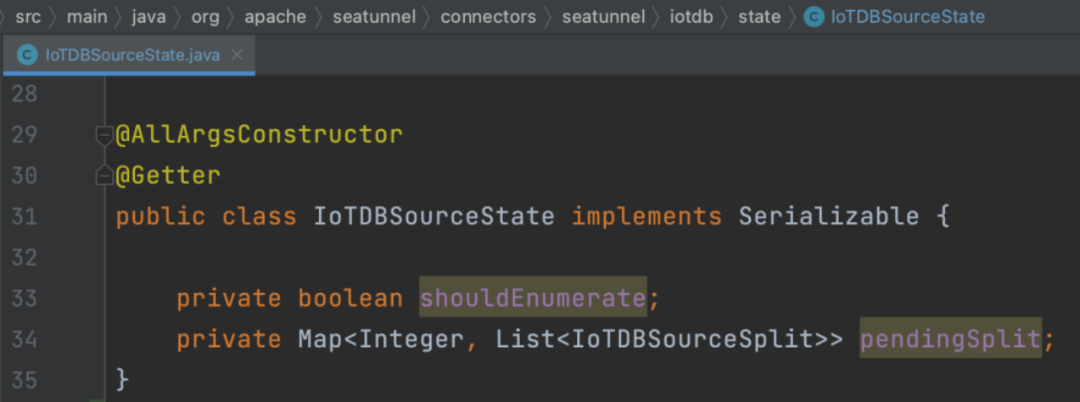Viewport: 1080px width, 402px height.
Task: Click line number 31 in the gutter
Action: tap(24, 218)
